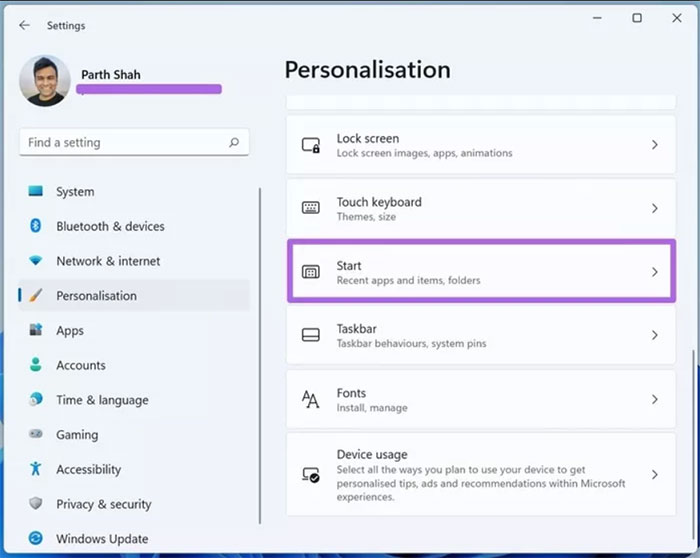
Task: Click the Find a setting search box
Action: coord(125,143)
